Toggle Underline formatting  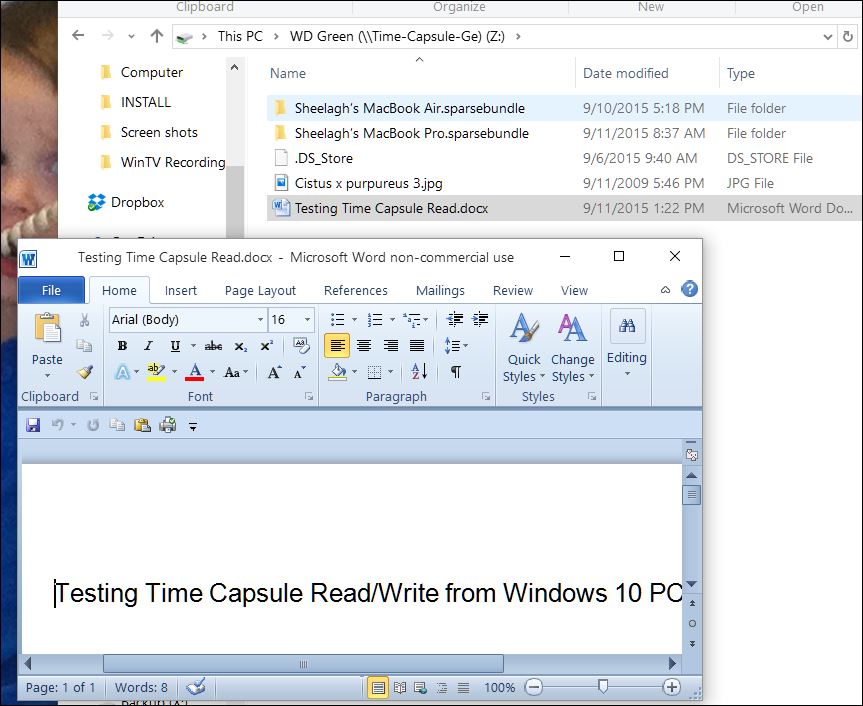(175, 346)
